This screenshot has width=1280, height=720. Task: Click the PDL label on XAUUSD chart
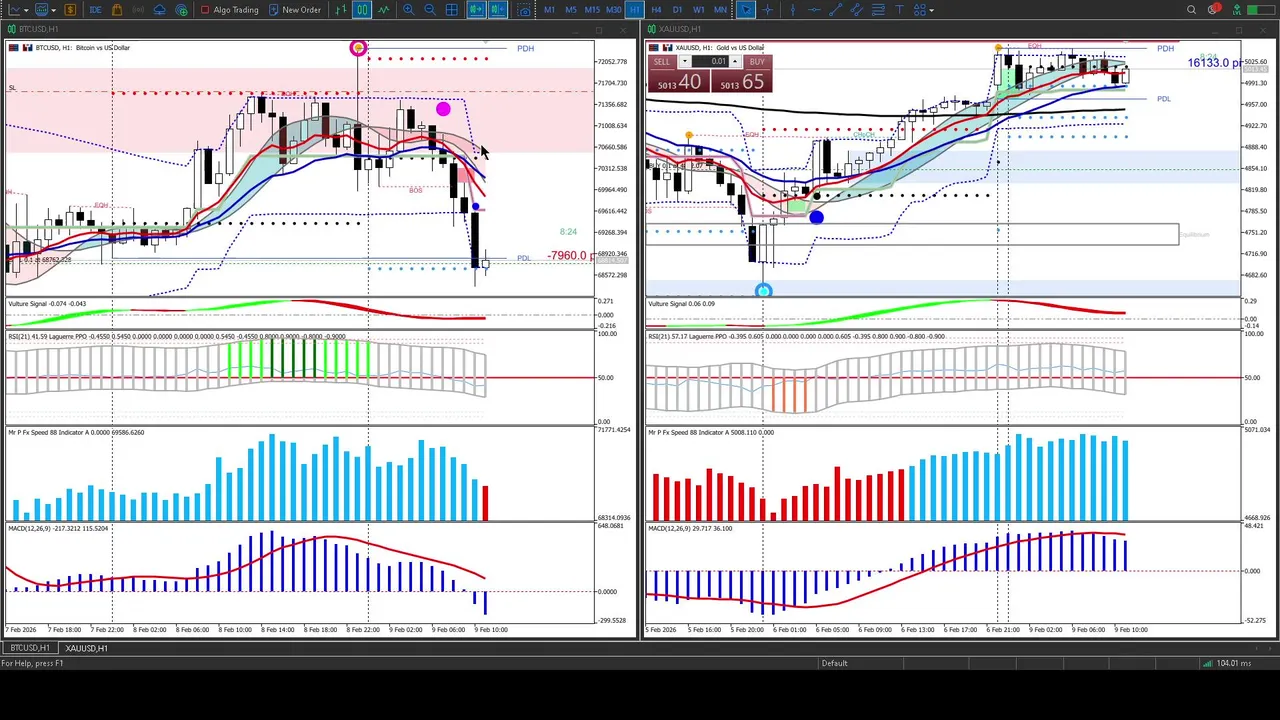click(x=1163, y=99)
